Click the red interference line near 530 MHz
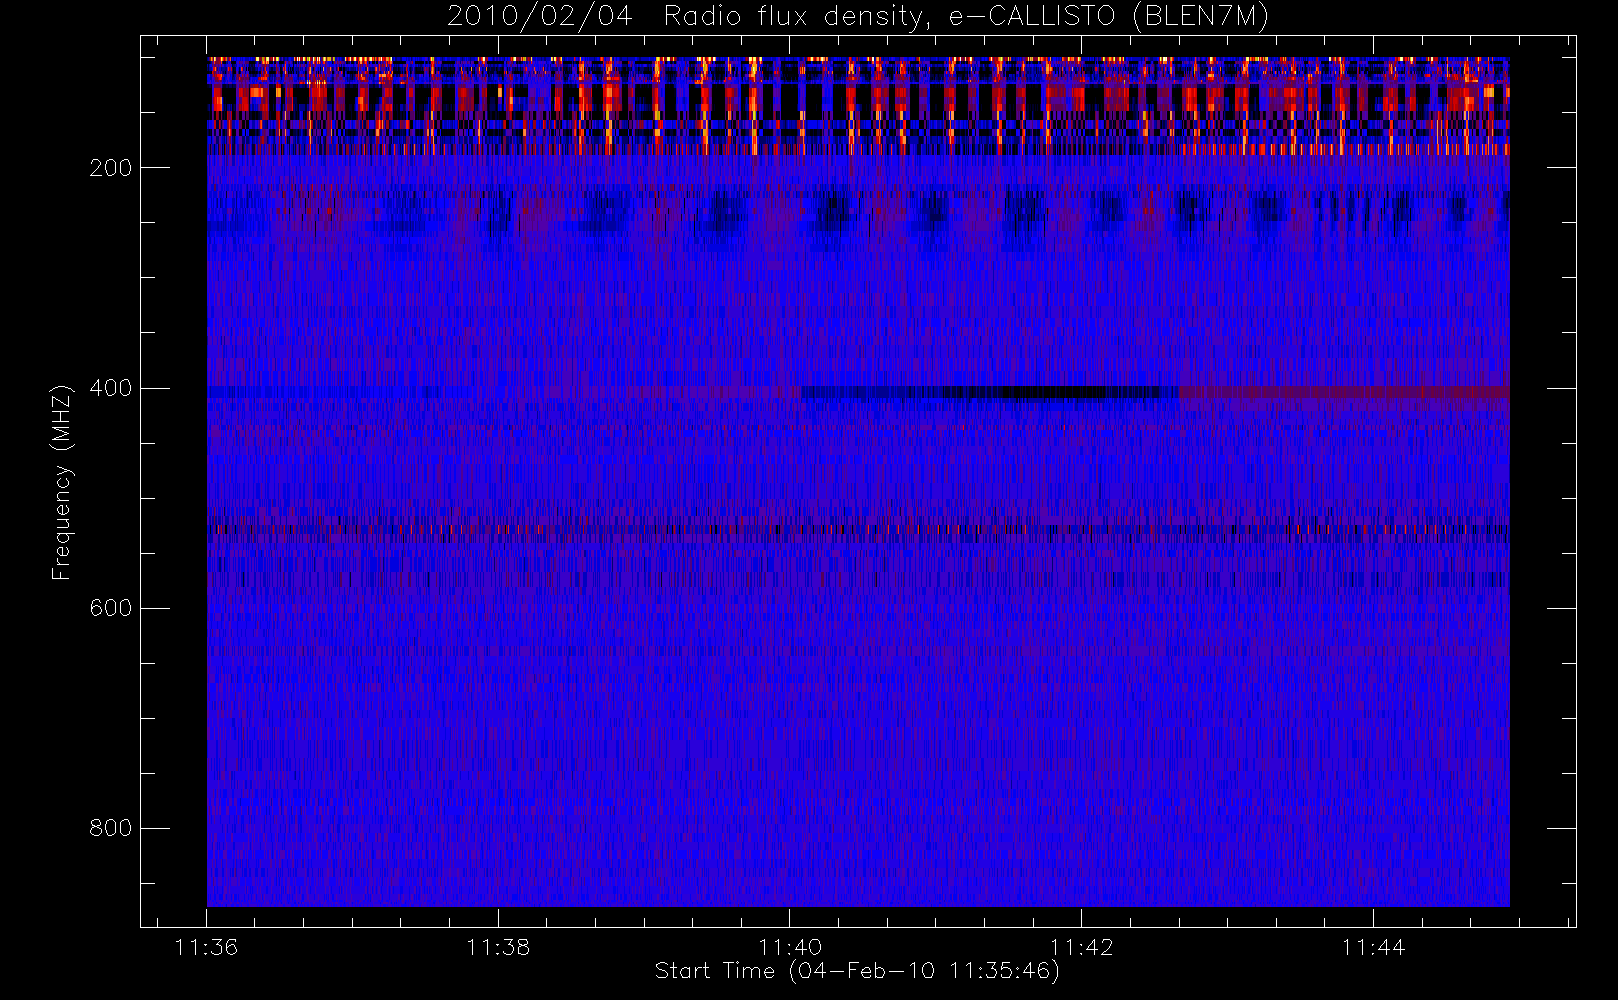Image resolution: width=1618 pixels, height=1000 pixels. [x=858, y=530]
